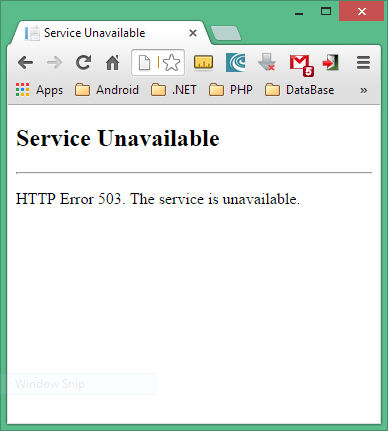Image resolution: width=388 pixels, height=431 pixels.
Task: Click the page info icon in address bar
Action: click(144, 63)
